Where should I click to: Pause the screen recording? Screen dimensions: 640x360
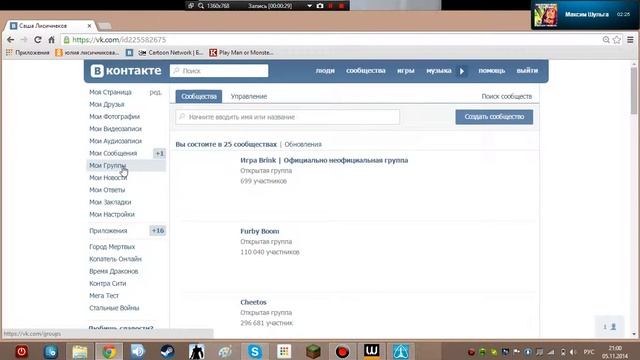pos(331,6)
